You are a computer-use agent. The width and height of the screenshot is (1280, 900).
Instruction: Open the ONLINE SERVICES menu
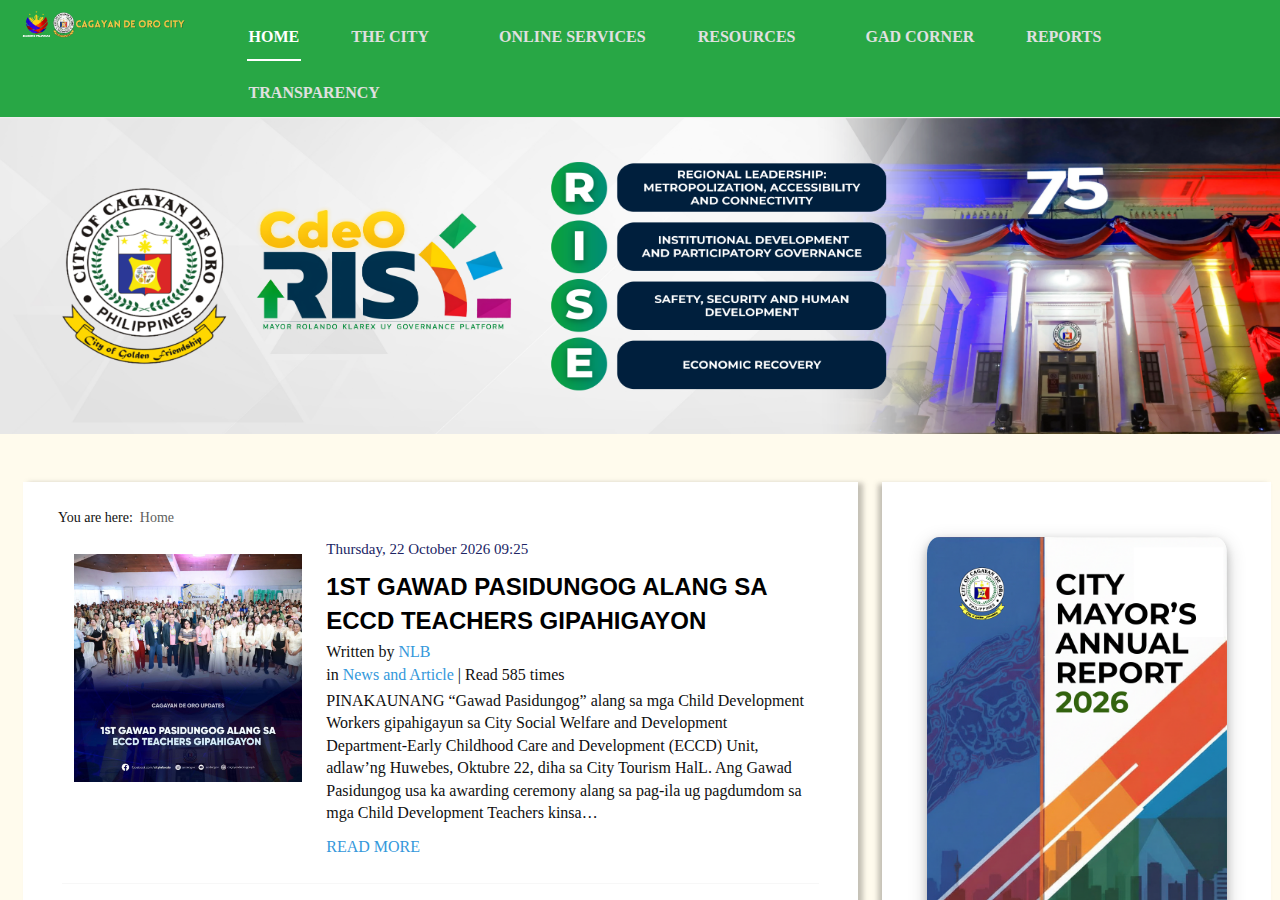click(x=572, y=37)
